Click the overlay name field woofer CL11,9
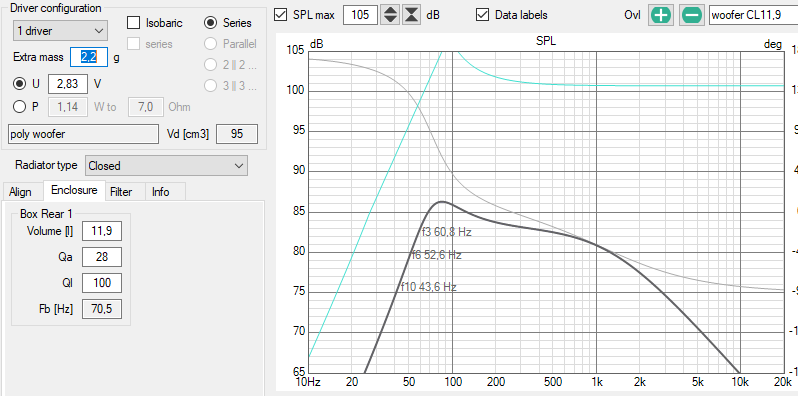 (x=753, y=15)
